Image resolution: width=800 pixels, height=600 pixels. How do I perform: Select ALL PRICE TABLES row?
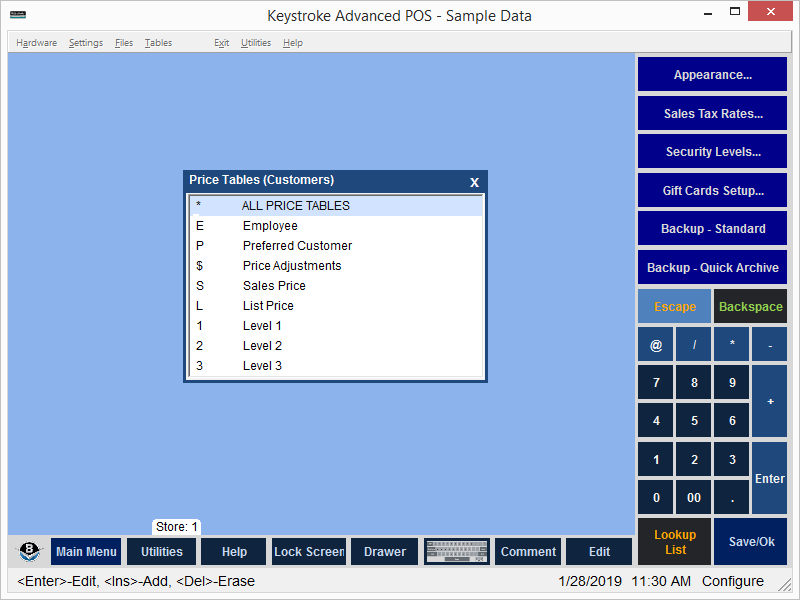(x=296, y=206)
